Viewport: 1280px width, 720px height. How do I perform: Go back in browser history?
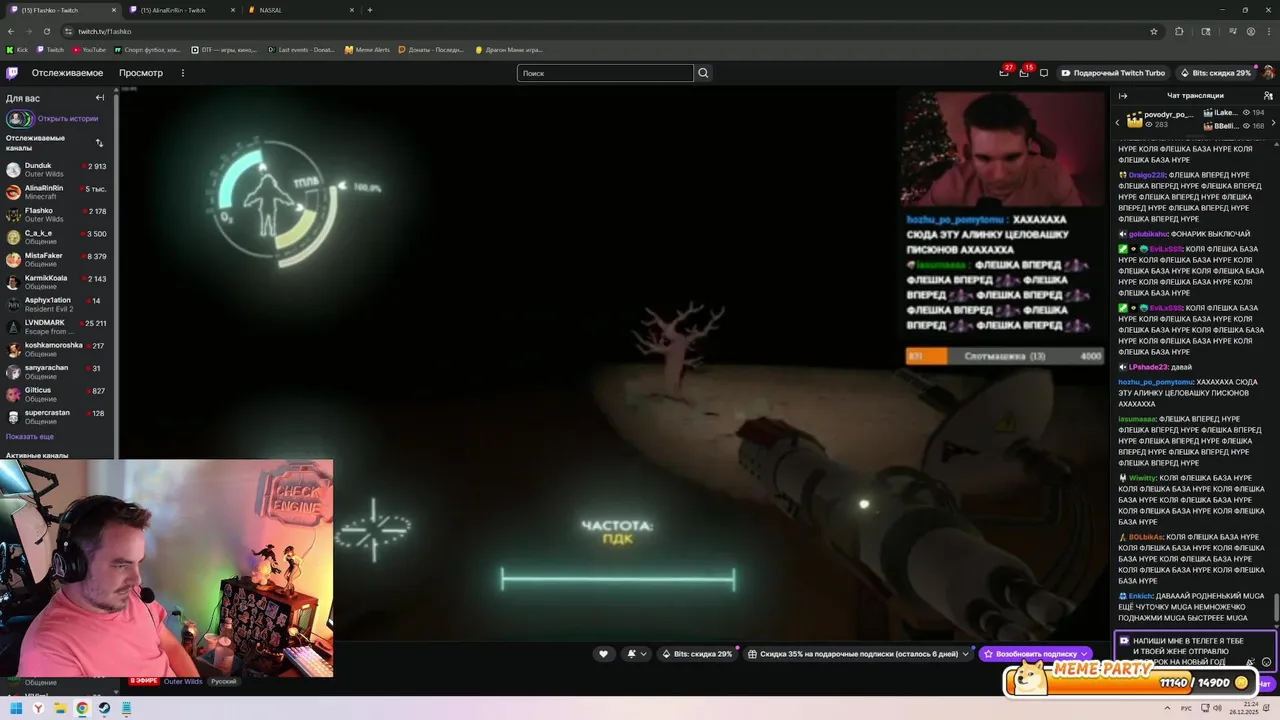11,31
